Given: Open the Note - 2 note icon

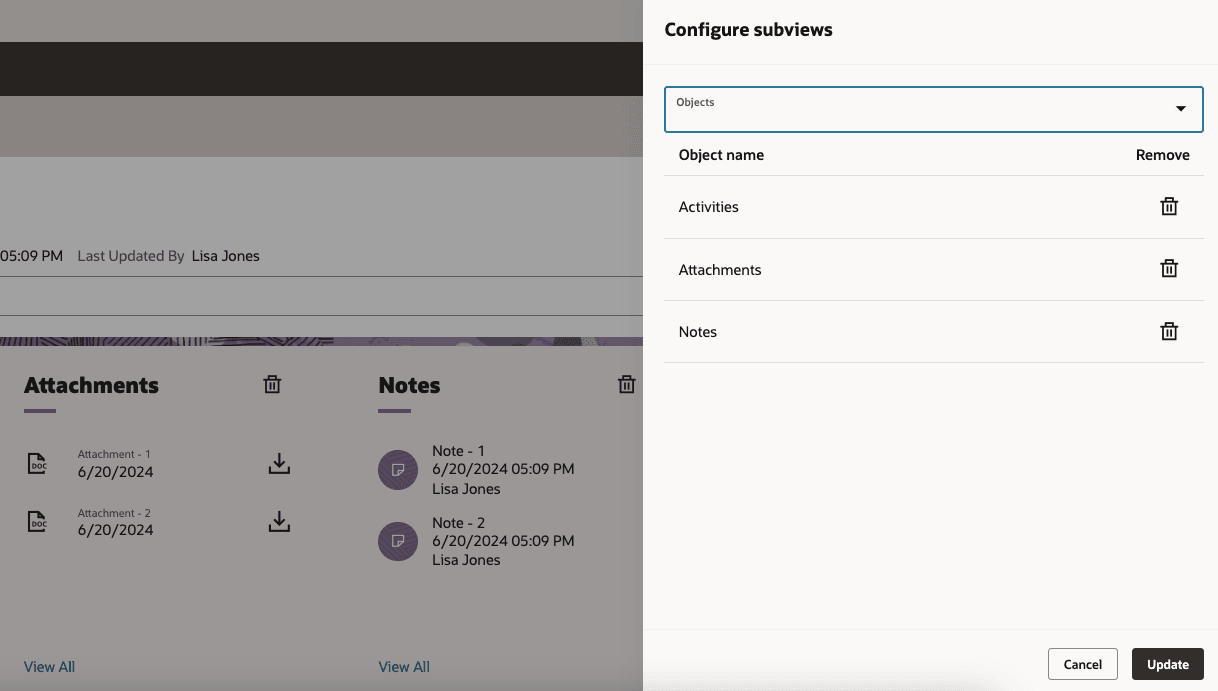Looking at the screenshot, I should [398, 541].
